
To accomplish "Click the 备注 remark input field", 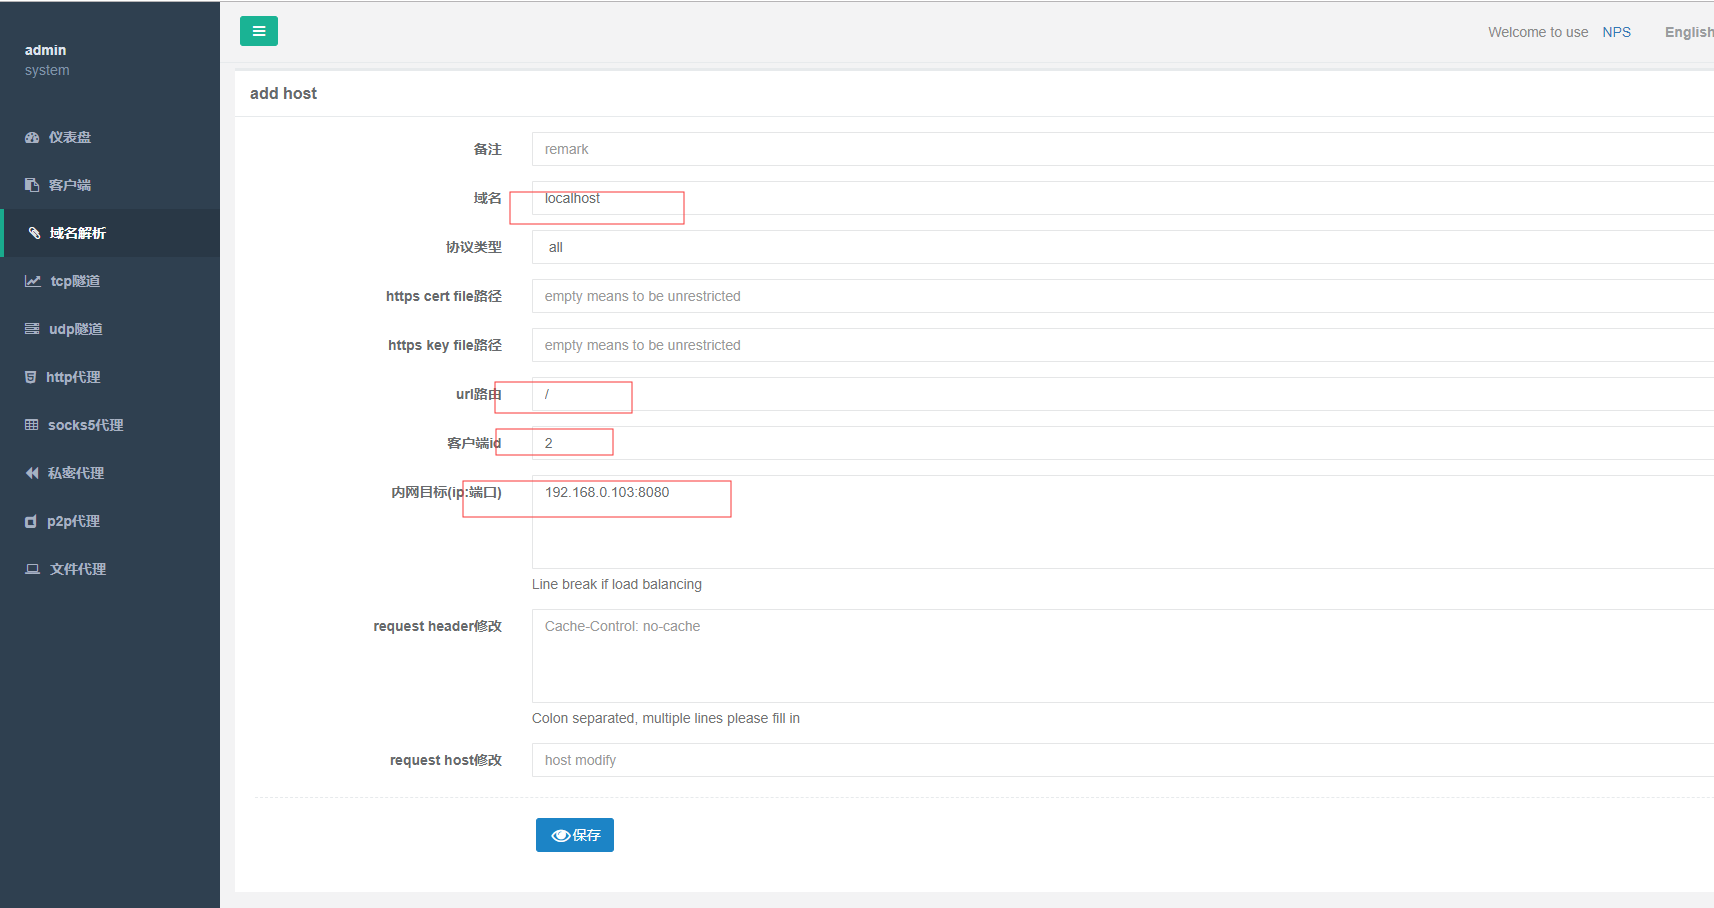I will click(1123, 149).
